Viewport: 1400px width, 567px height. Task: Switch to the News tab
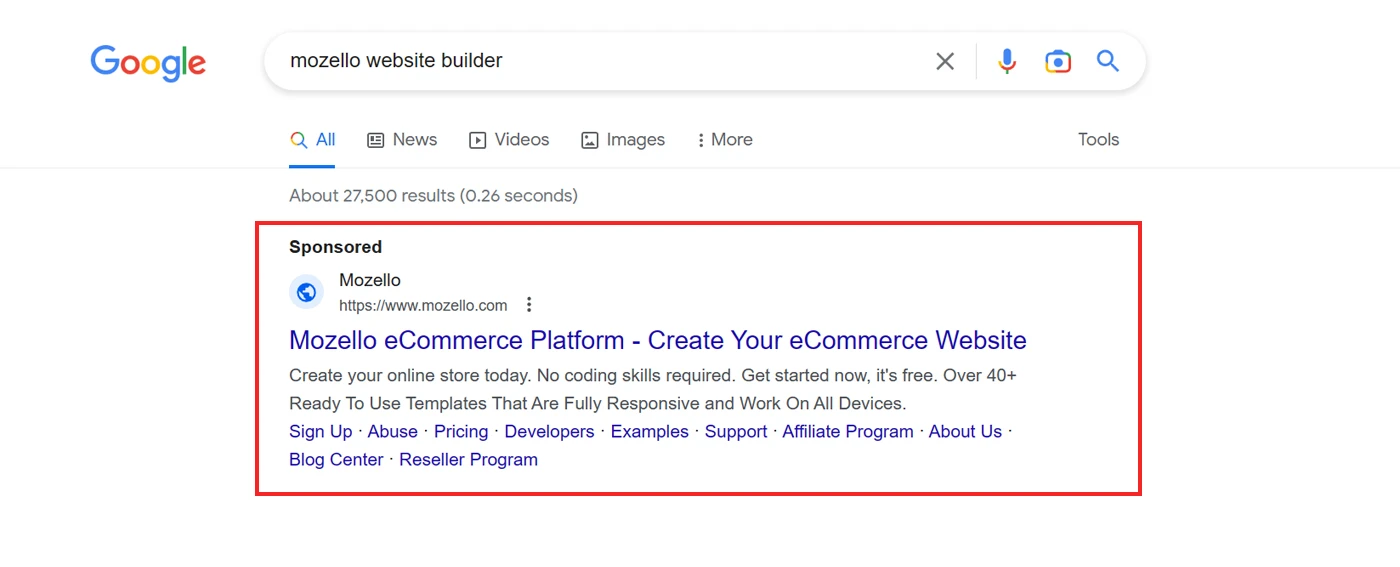coord(402,140)
